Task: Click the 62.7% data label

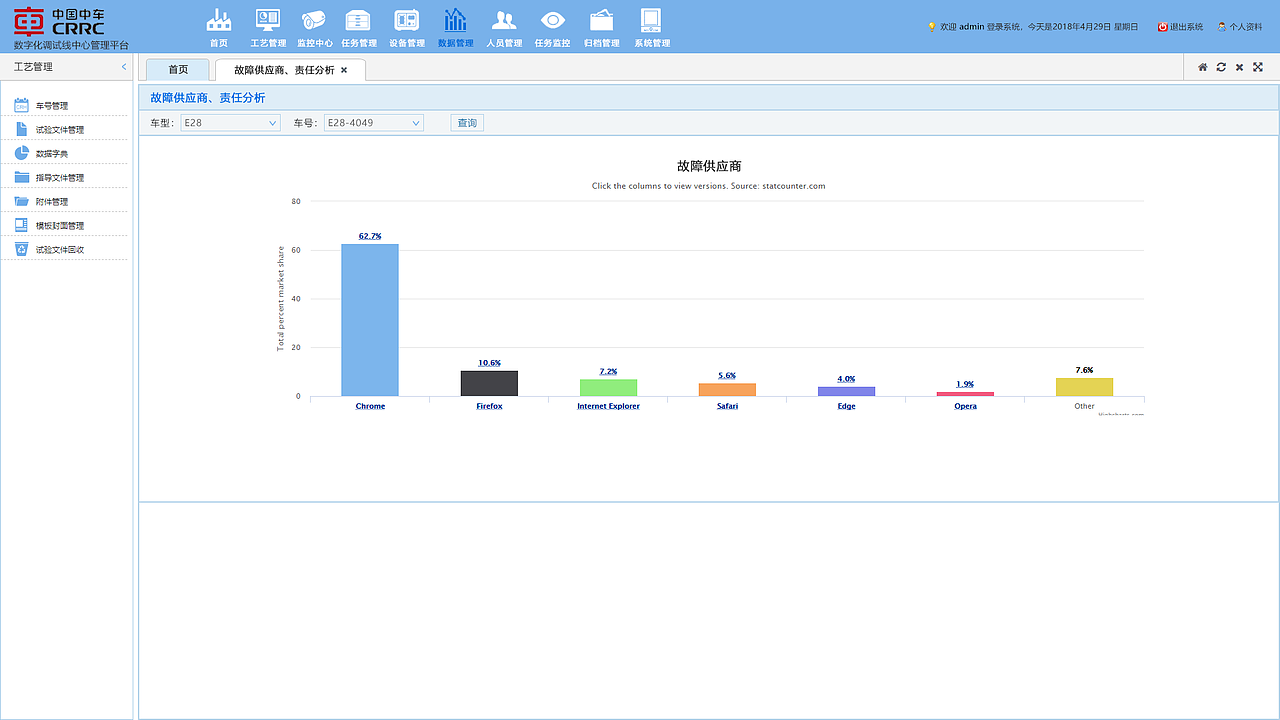Action: click(x=370, y=236)
